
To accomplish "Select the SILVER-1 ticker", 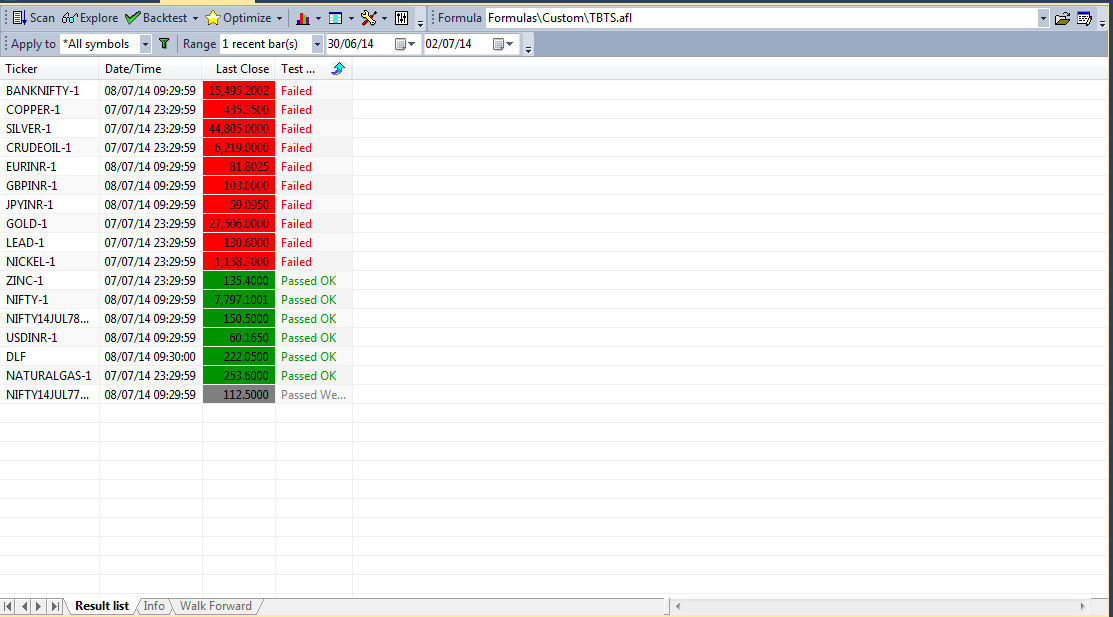I will (x=28, y=129).
